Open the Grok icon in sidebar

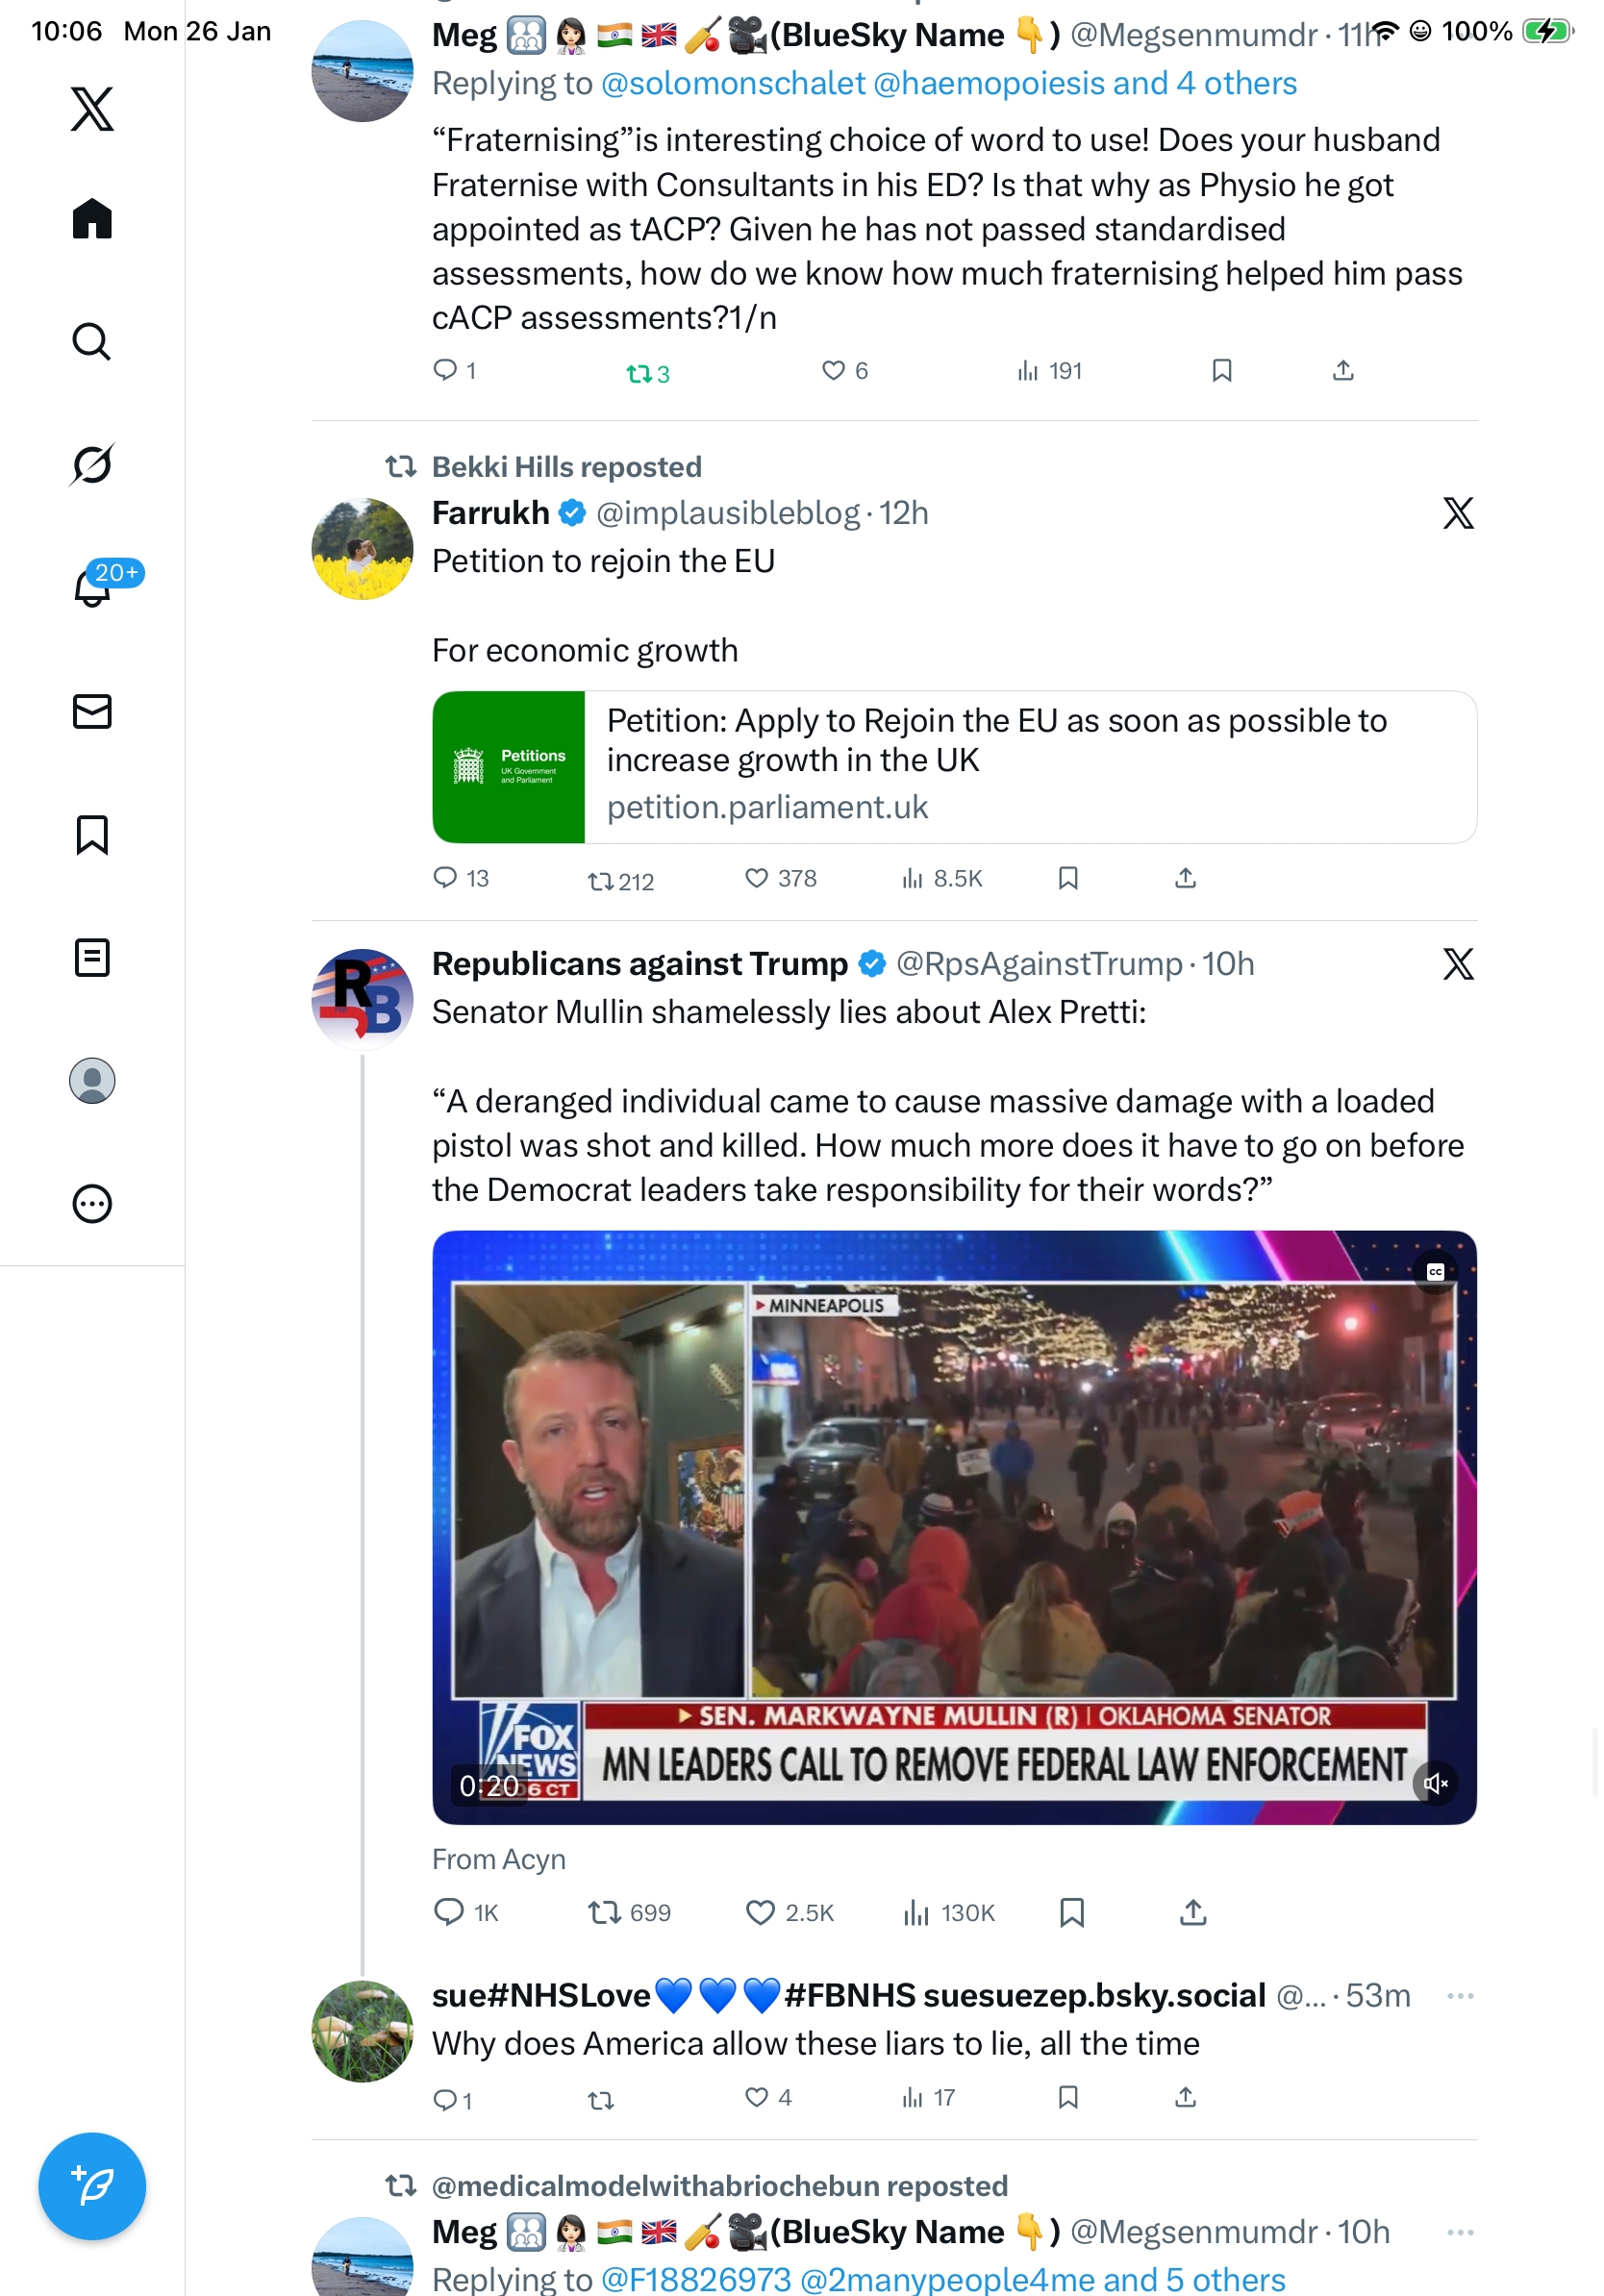(x=92, y=464)
